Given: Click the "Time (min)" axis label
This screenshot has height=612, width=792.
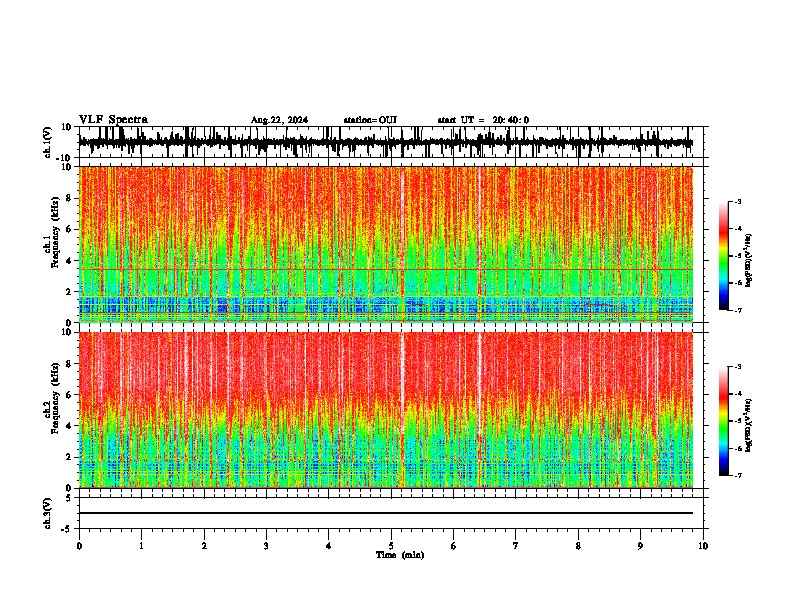Looking at the screenshot, I should (x=400, y=555).
